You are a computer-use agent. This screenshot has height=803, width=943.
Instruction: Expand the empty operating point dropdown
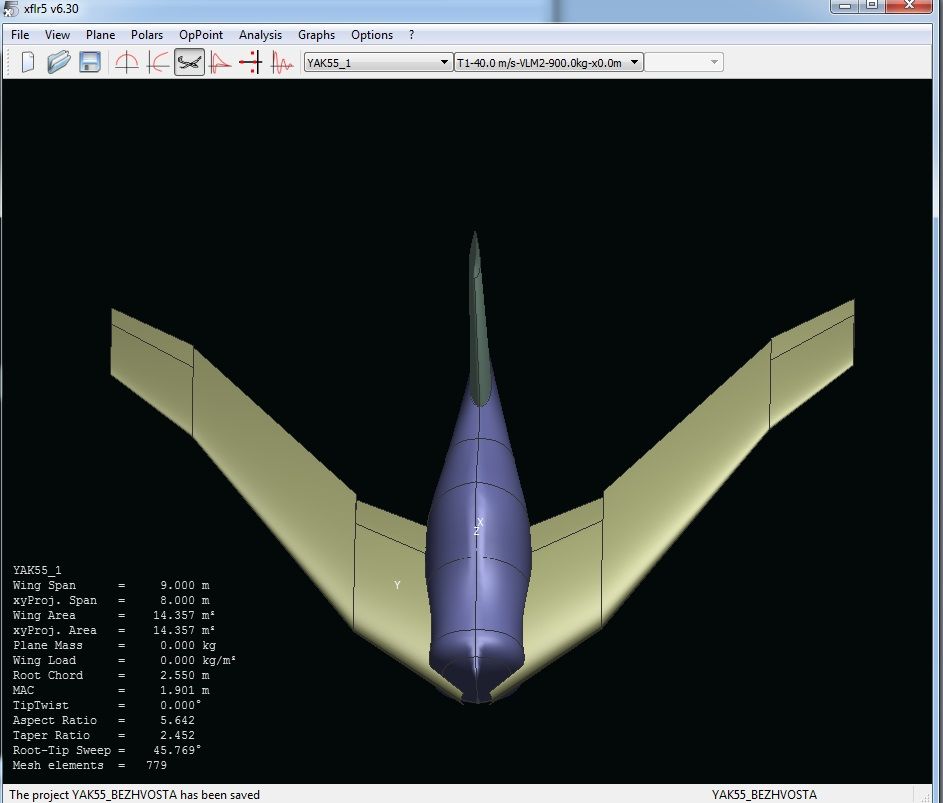[x=684, y=63]
